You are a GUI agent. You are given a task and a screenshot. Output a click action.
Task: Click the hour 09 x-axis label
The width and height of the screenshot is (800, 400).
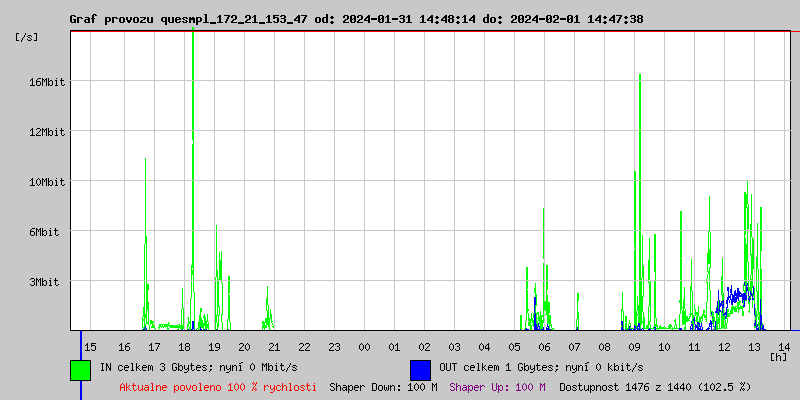[x=634, y=346]
